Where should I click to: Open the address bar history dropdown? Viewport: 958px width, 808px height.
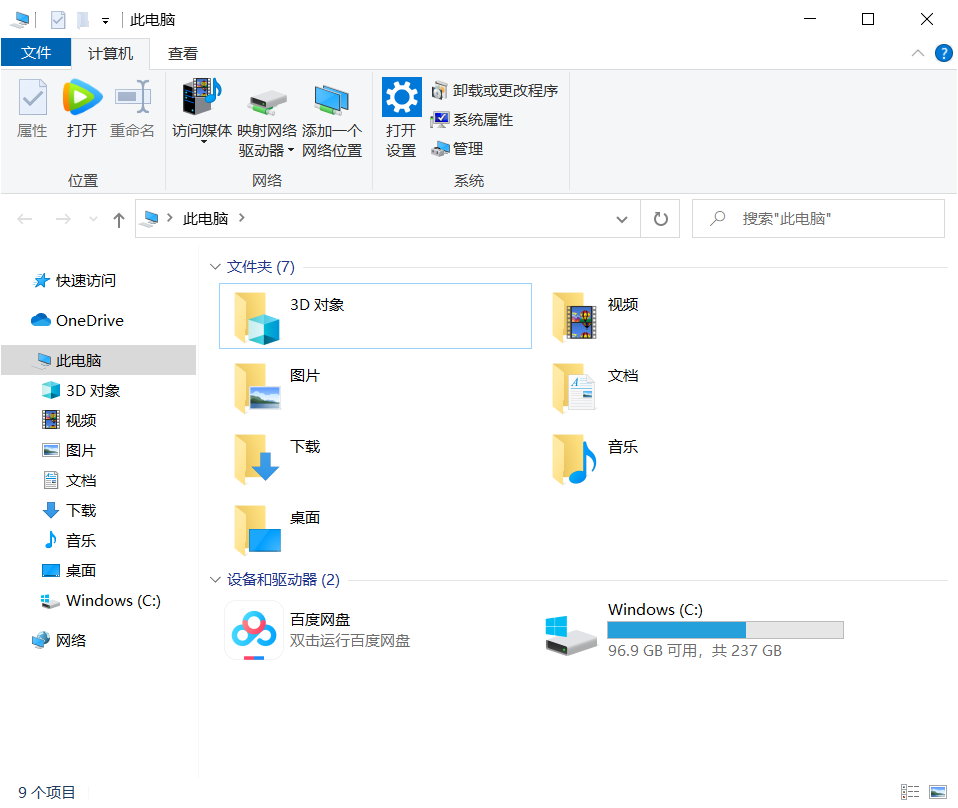(622, 218)
